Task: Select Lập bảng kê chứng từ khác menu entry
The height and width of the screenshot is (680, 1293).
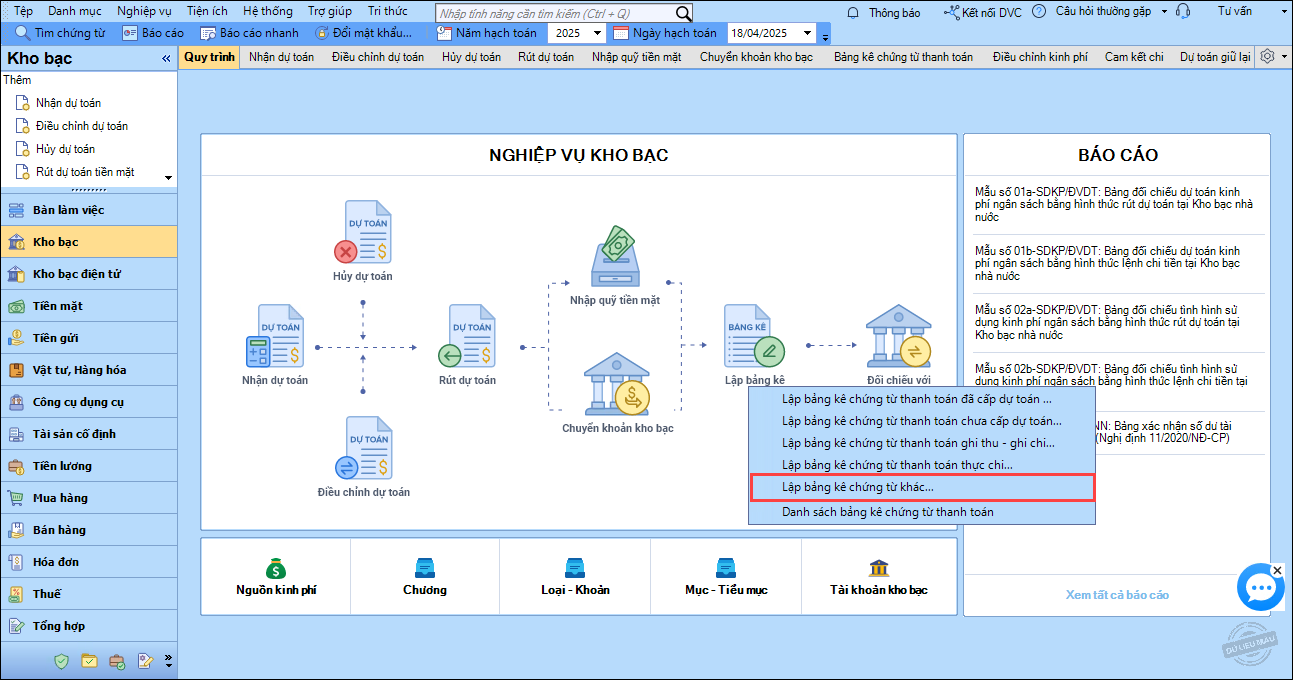Action: click(922, 487)
